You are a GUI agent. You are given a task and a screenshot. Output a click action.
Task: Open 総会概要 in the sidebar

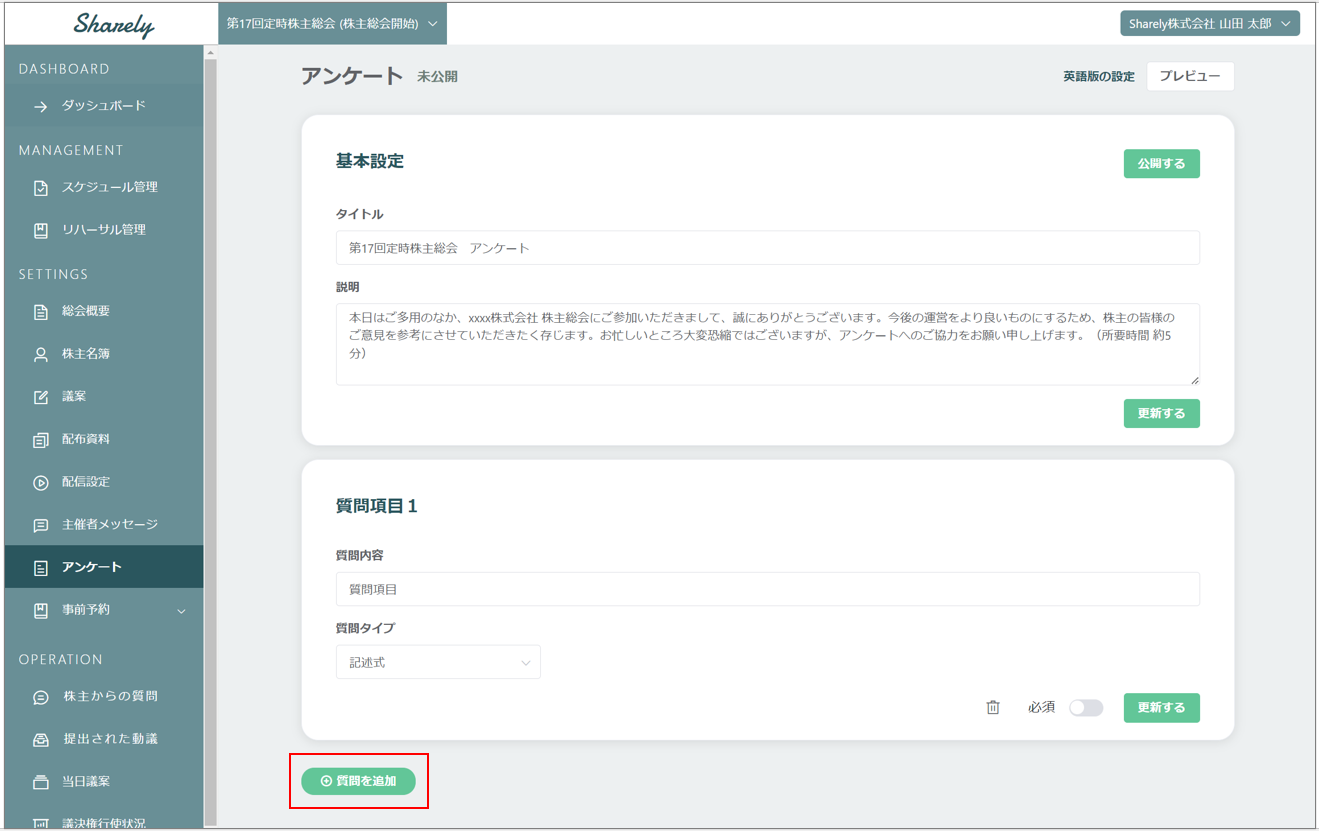click(86, 311)
